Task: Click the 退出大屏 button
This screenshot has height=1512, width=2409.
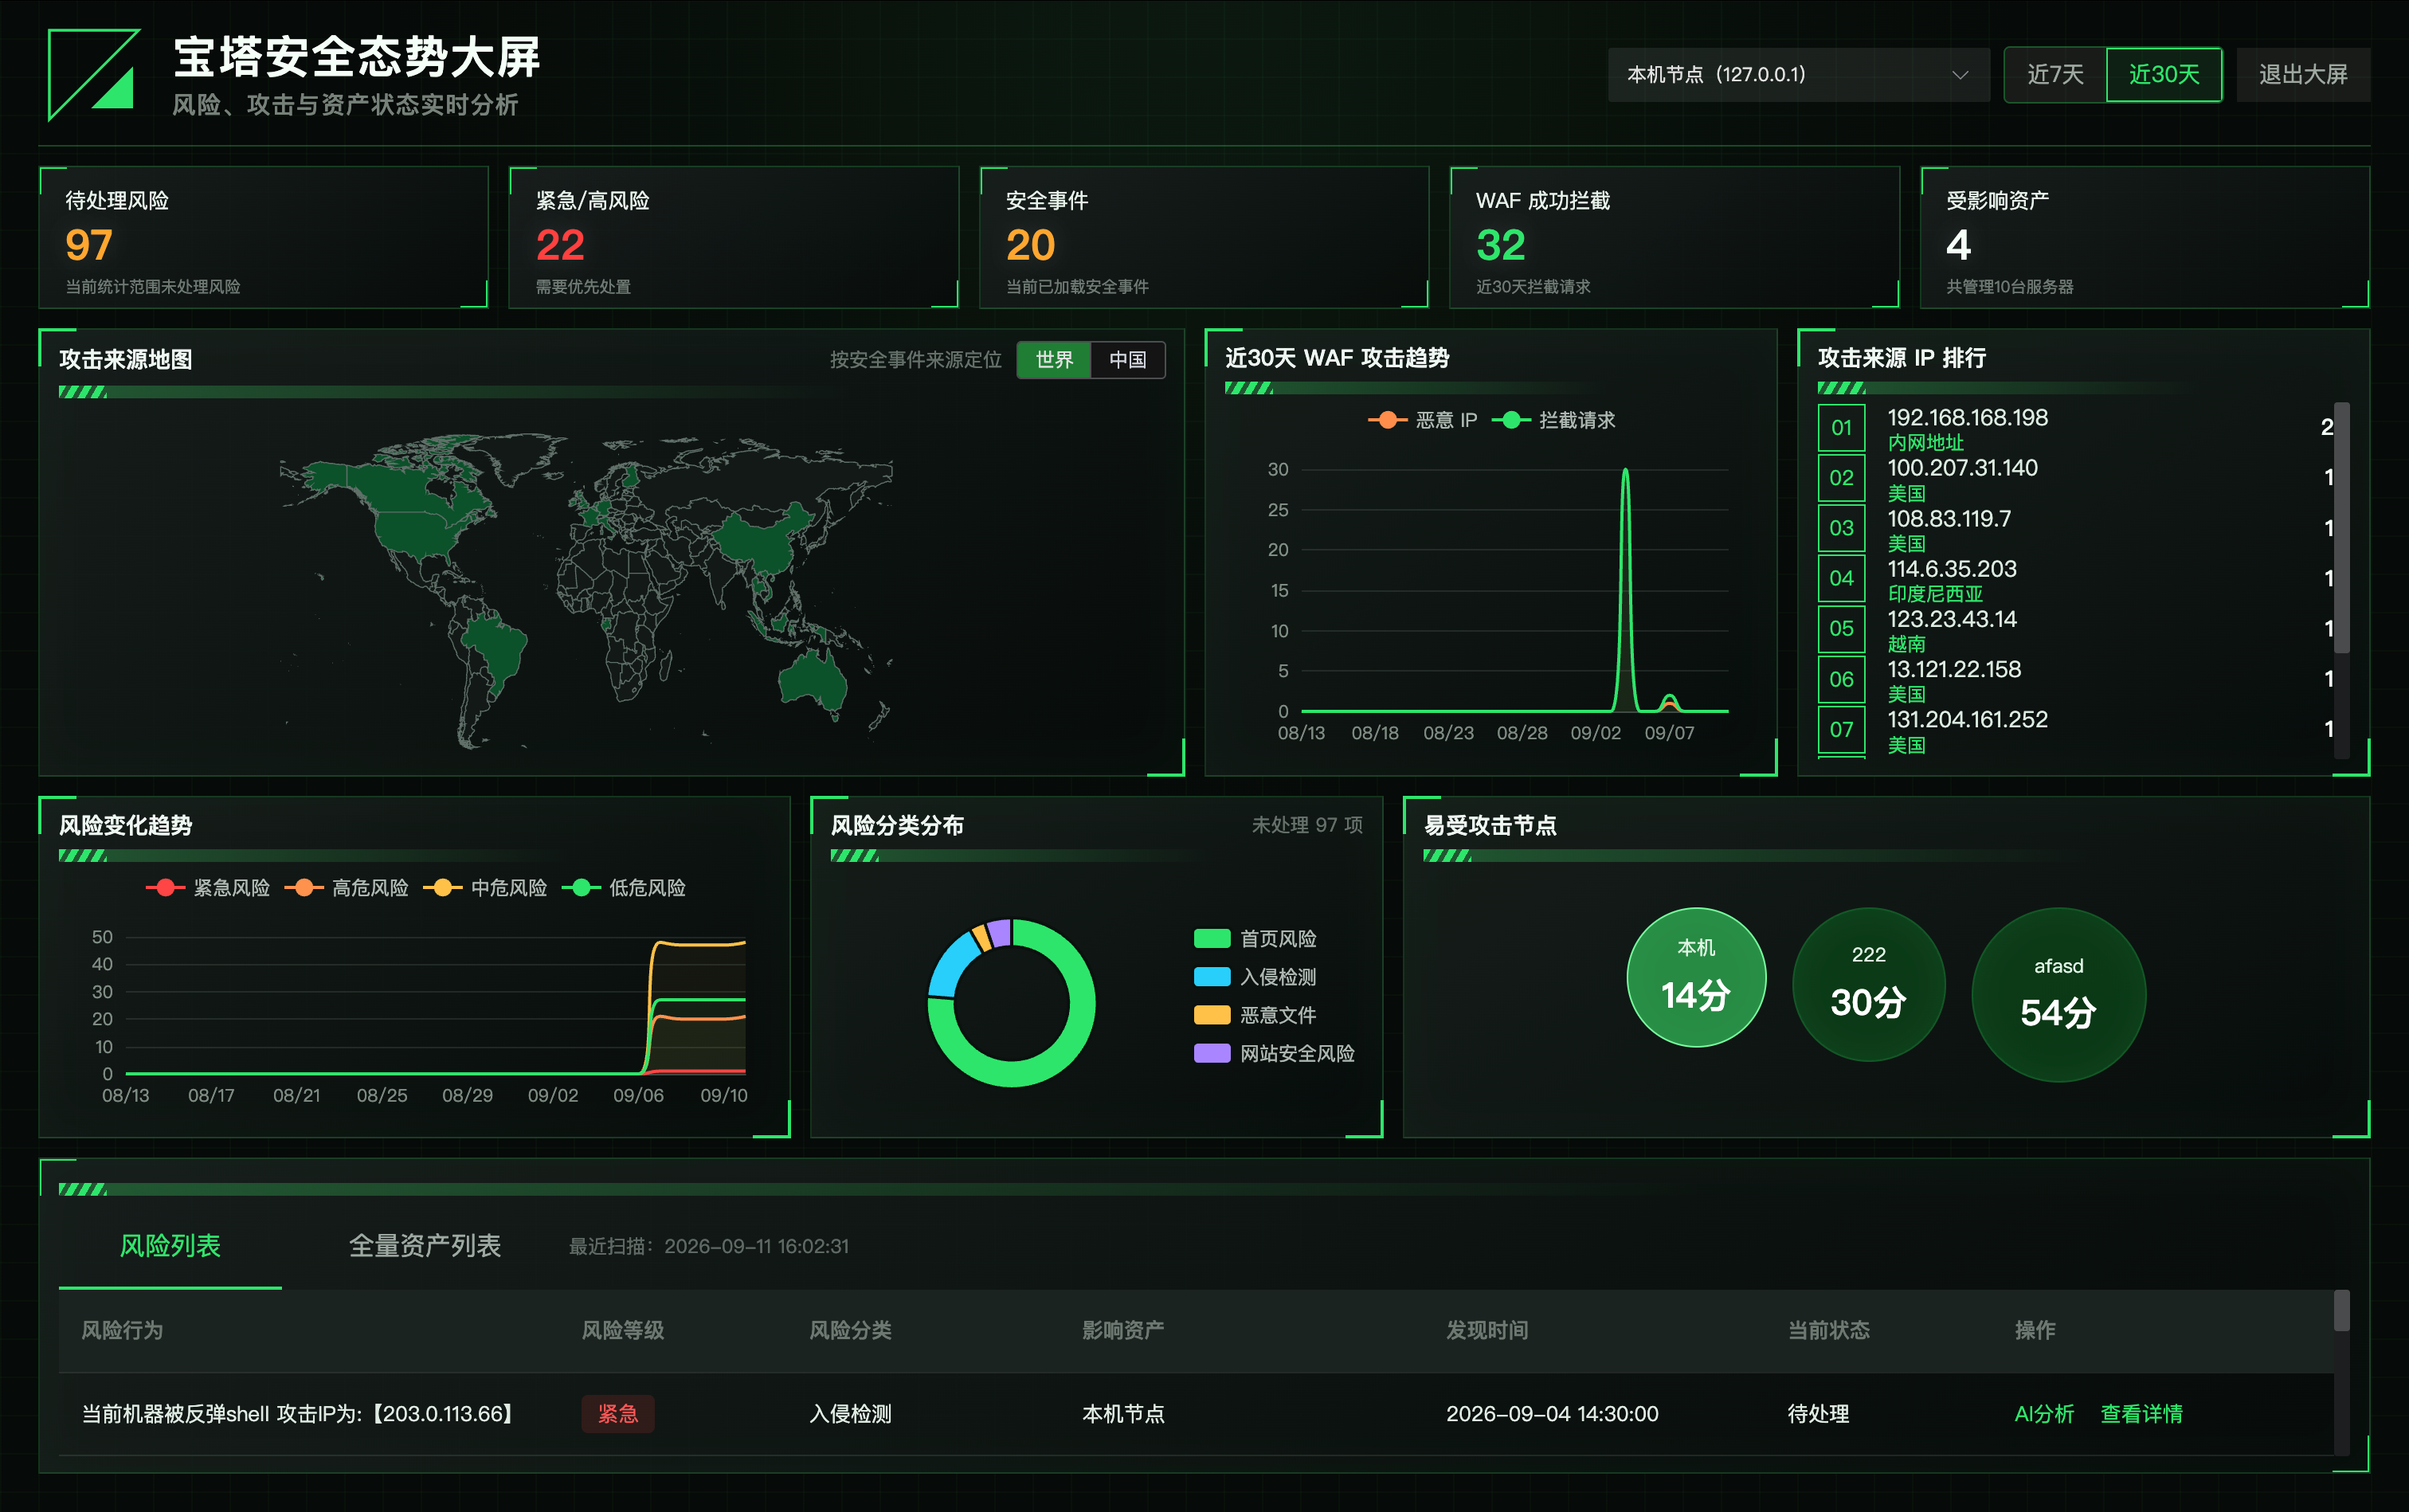Action: point(2303,75)
